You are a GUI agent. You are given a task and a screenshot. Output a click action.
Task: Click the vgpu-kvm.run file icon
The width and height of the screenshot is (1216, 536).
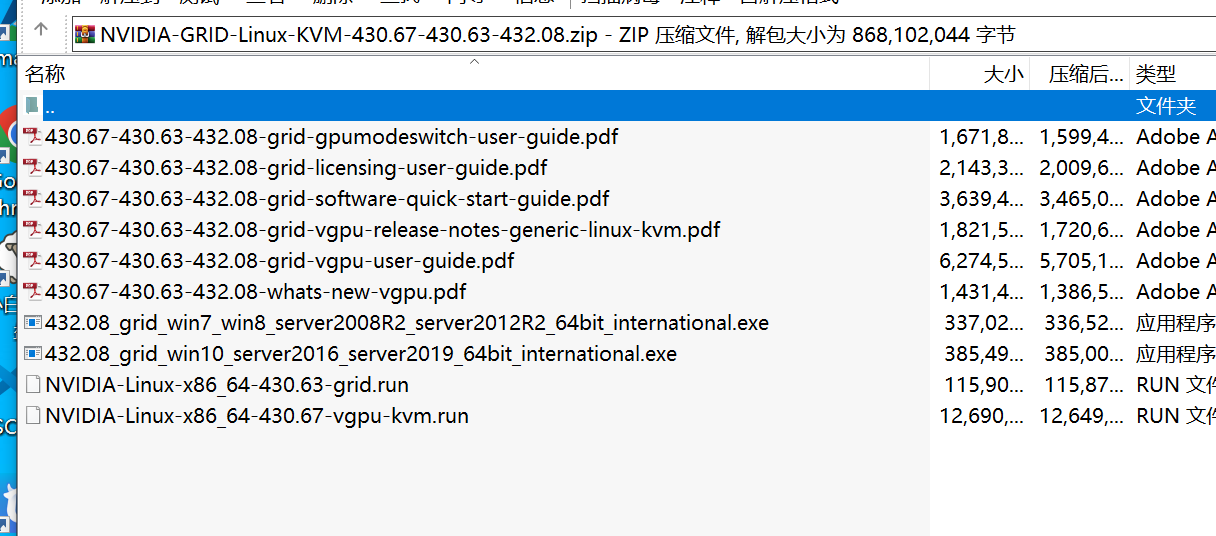[x=33, y=416]
